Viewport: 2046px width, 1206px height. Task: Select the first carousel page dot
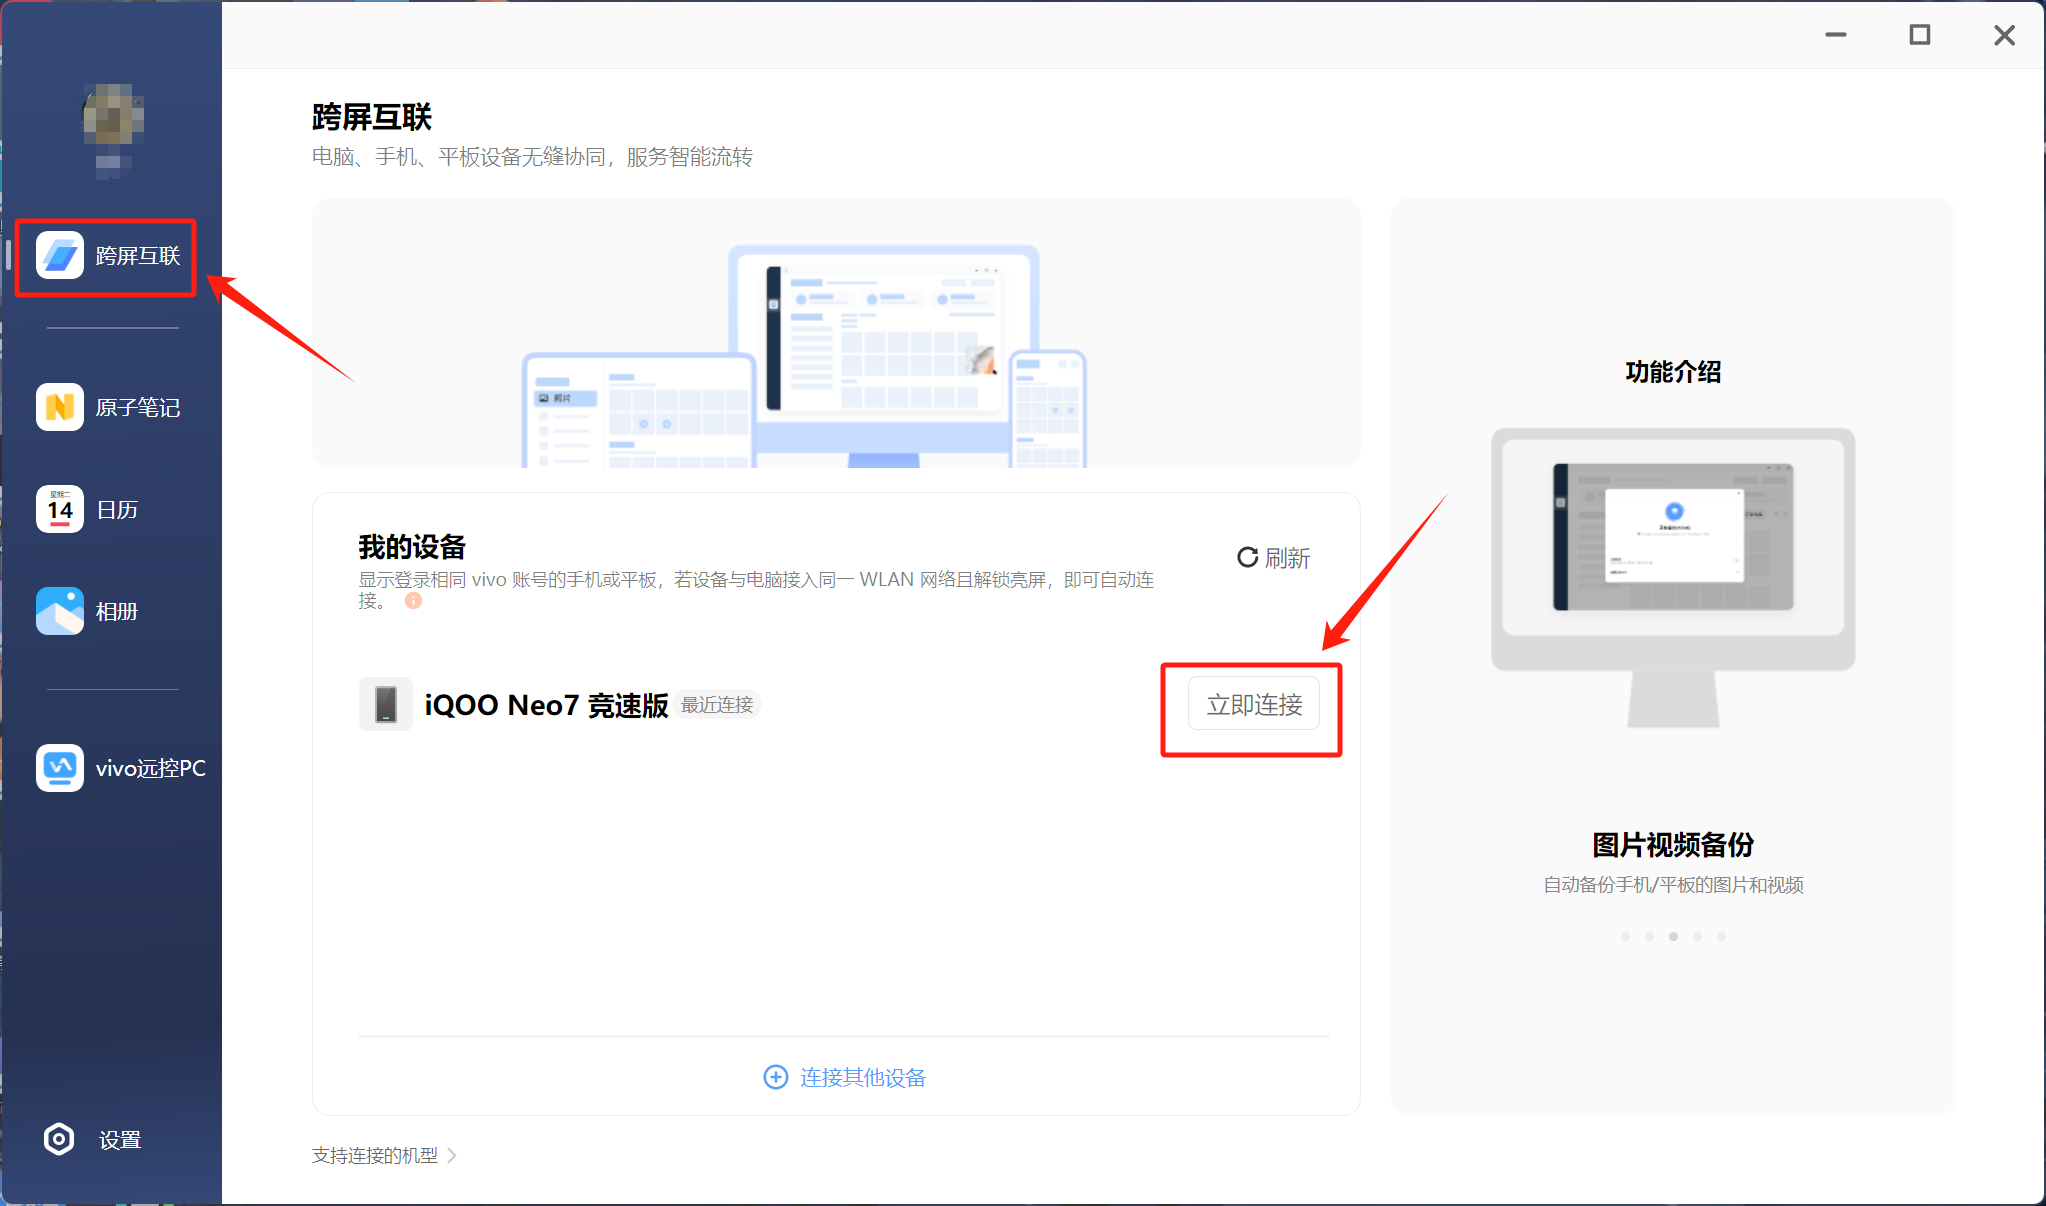point(1625,937)
